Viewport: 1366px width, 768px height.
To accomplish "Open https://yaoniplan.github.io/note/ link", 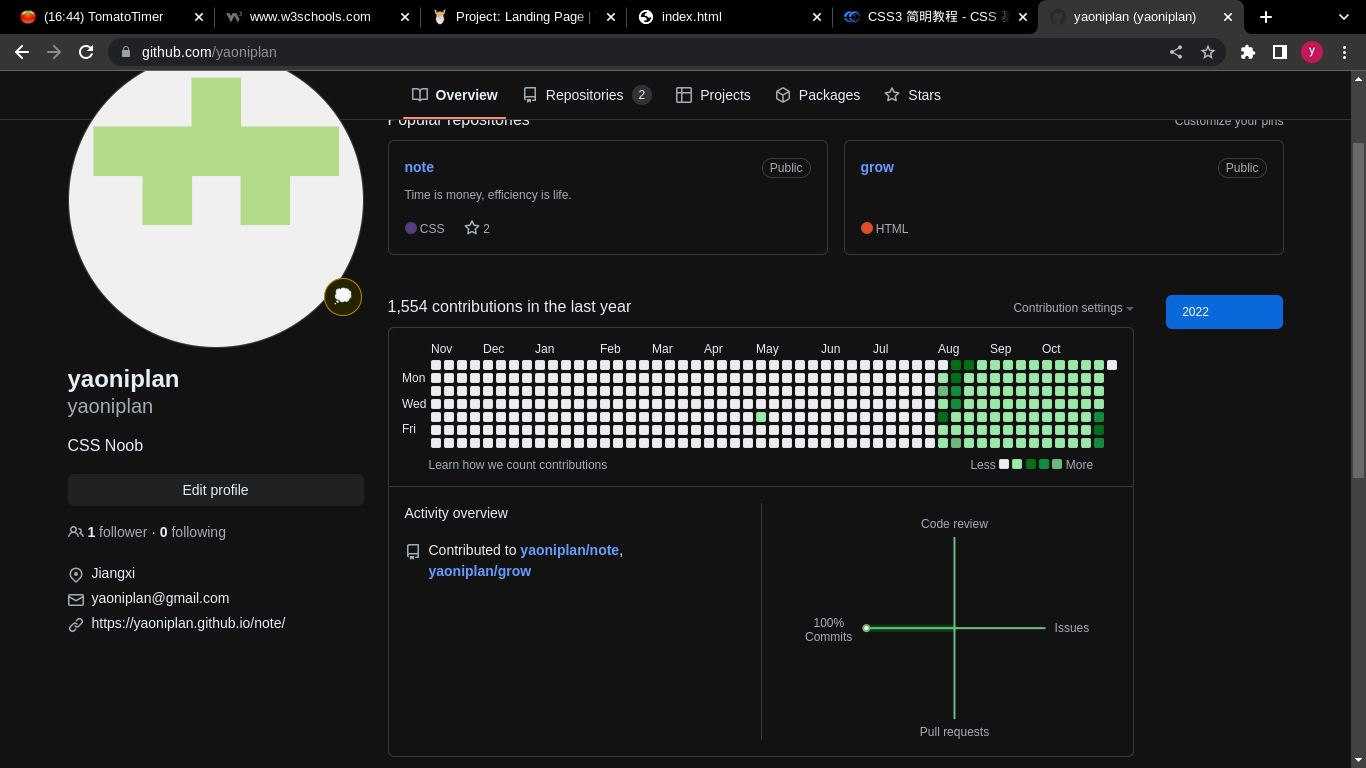I will click(x=188, y=623).
